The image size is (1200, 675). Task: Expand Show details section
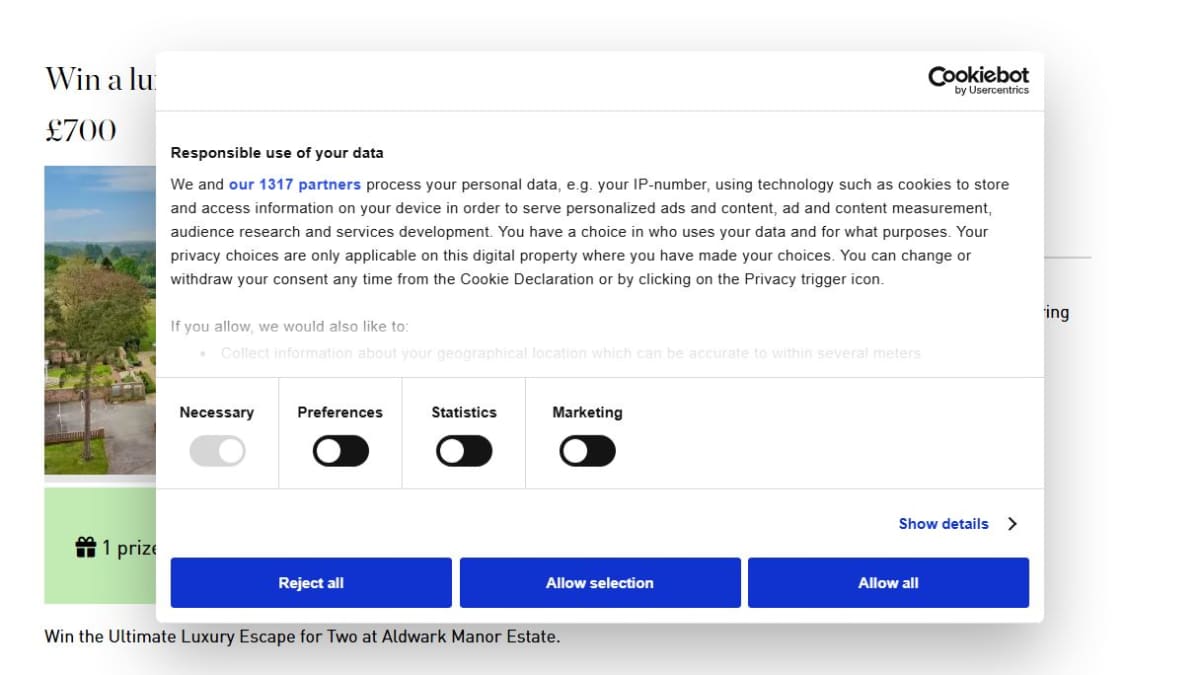pos(943,524)
